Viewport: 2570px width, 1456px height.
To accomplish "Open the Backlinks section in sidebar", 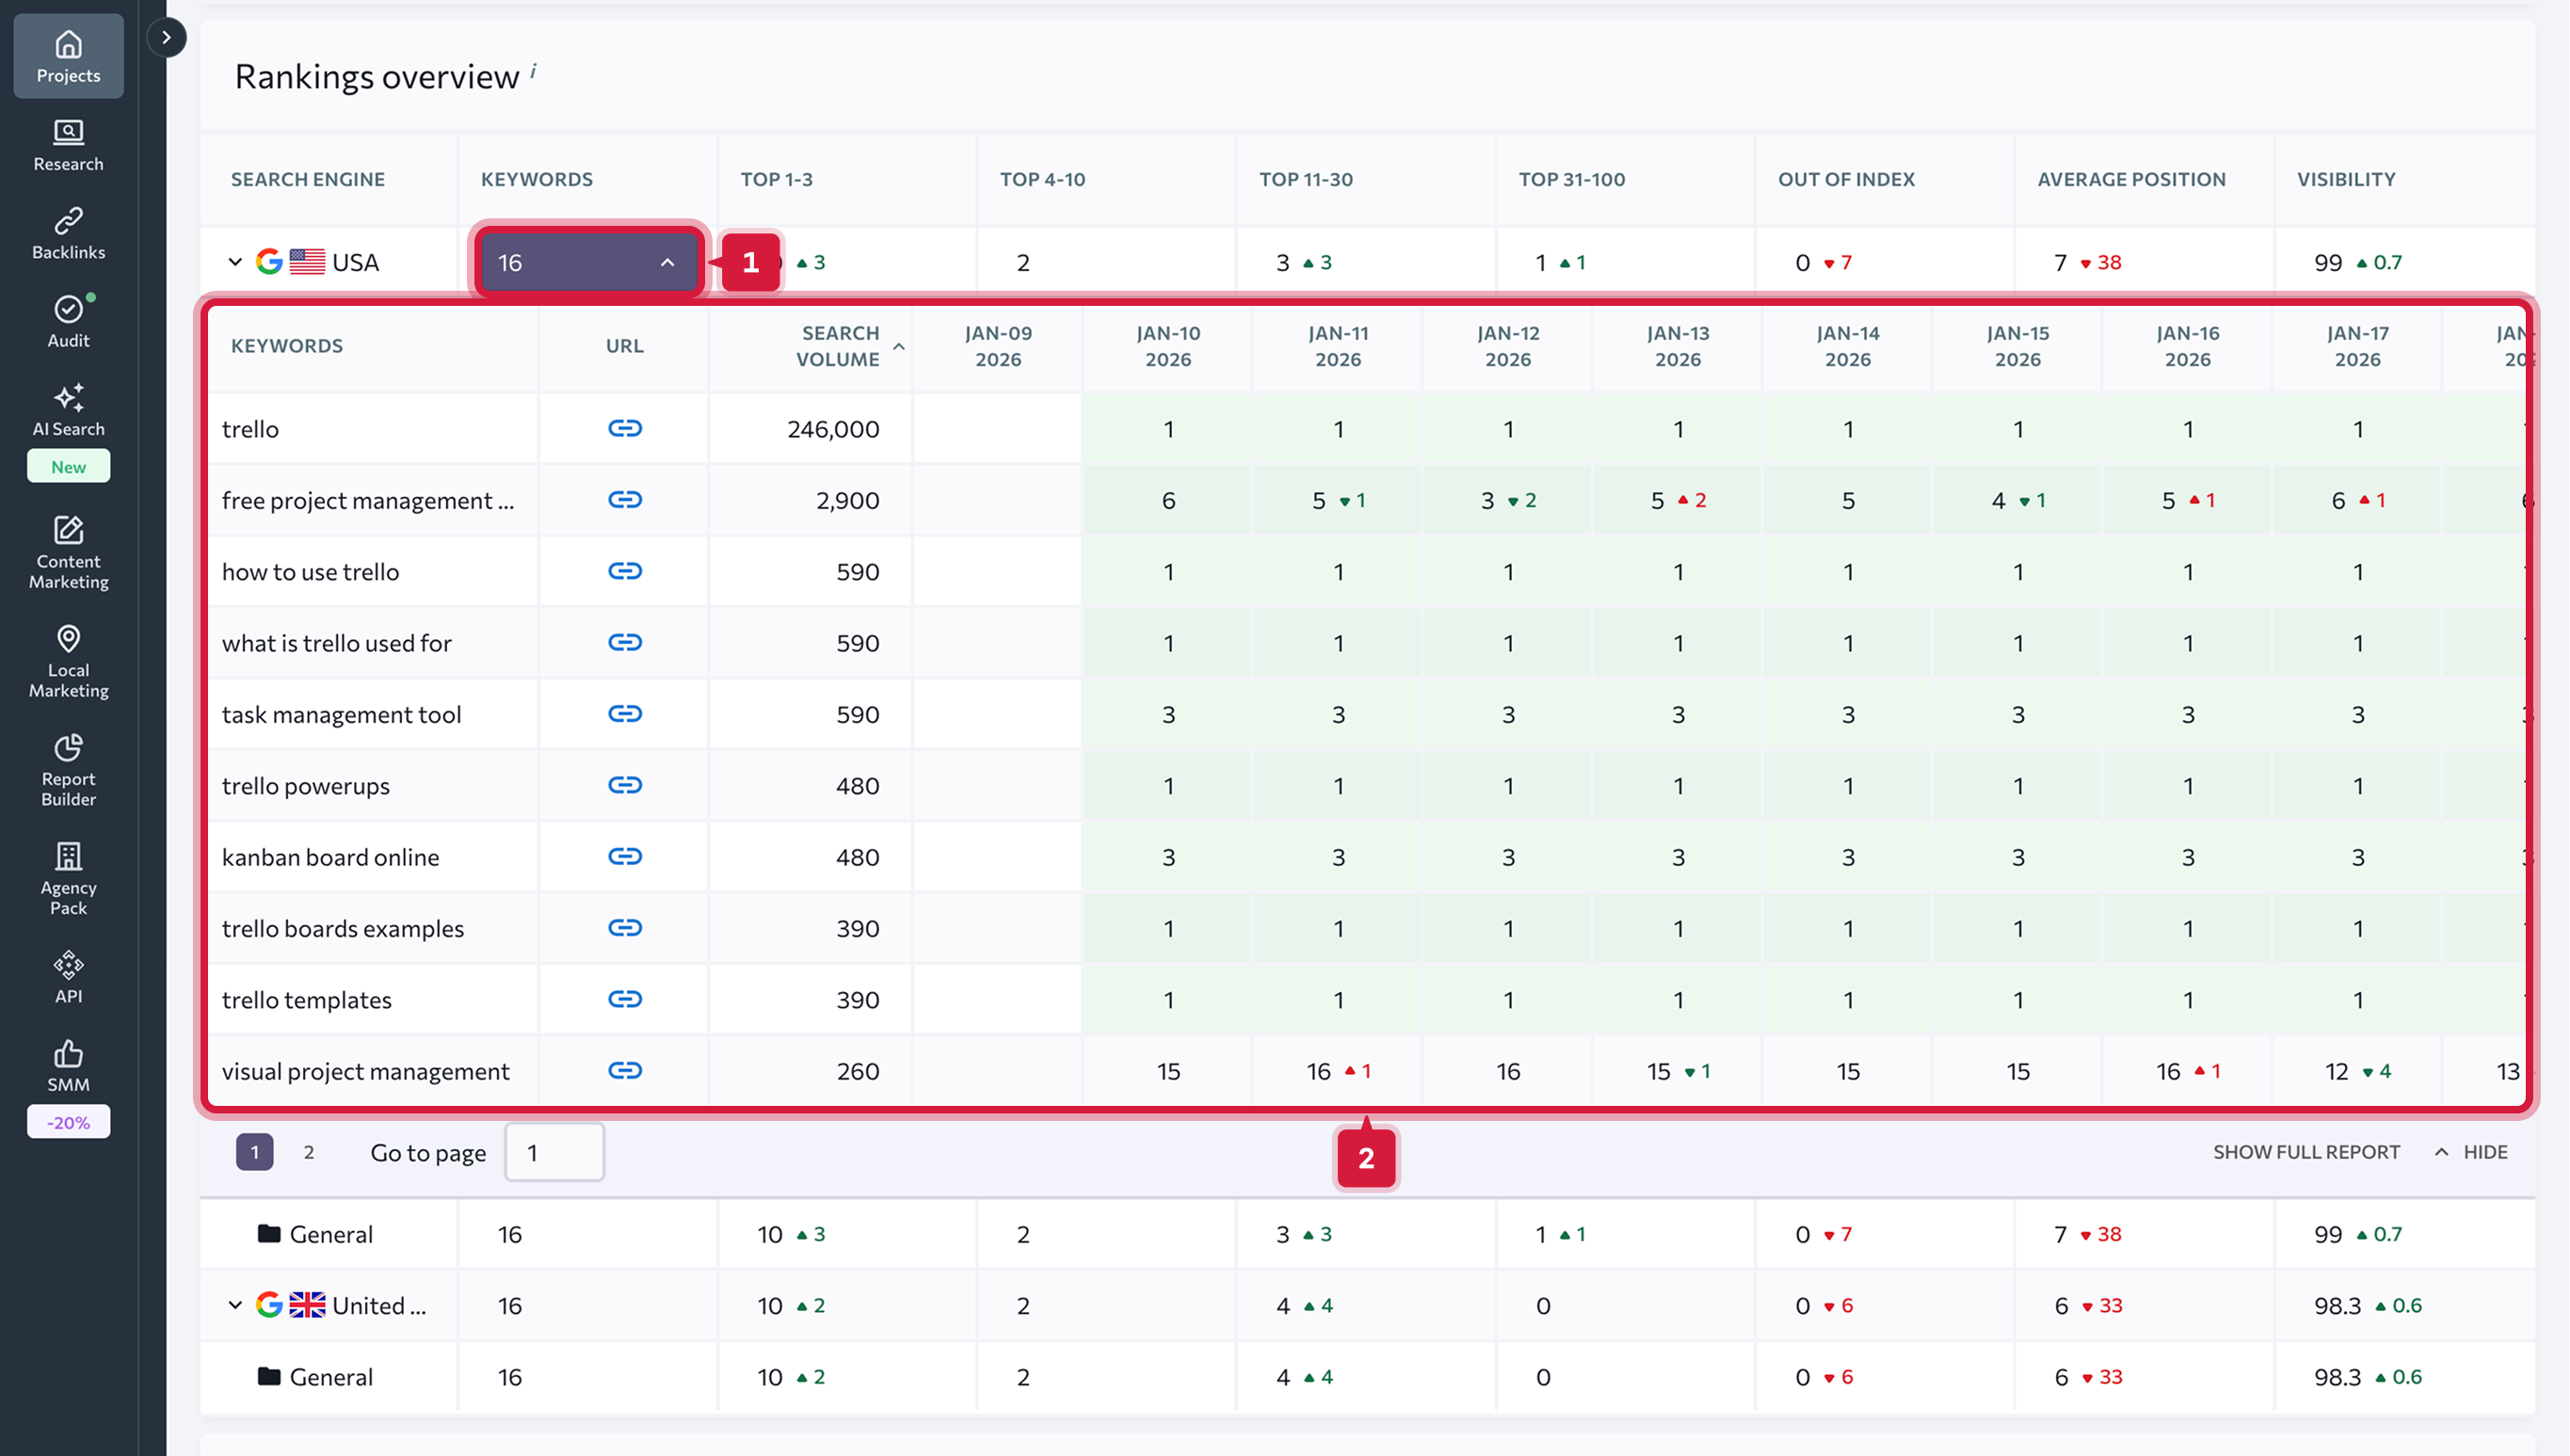I will point(68,233).
